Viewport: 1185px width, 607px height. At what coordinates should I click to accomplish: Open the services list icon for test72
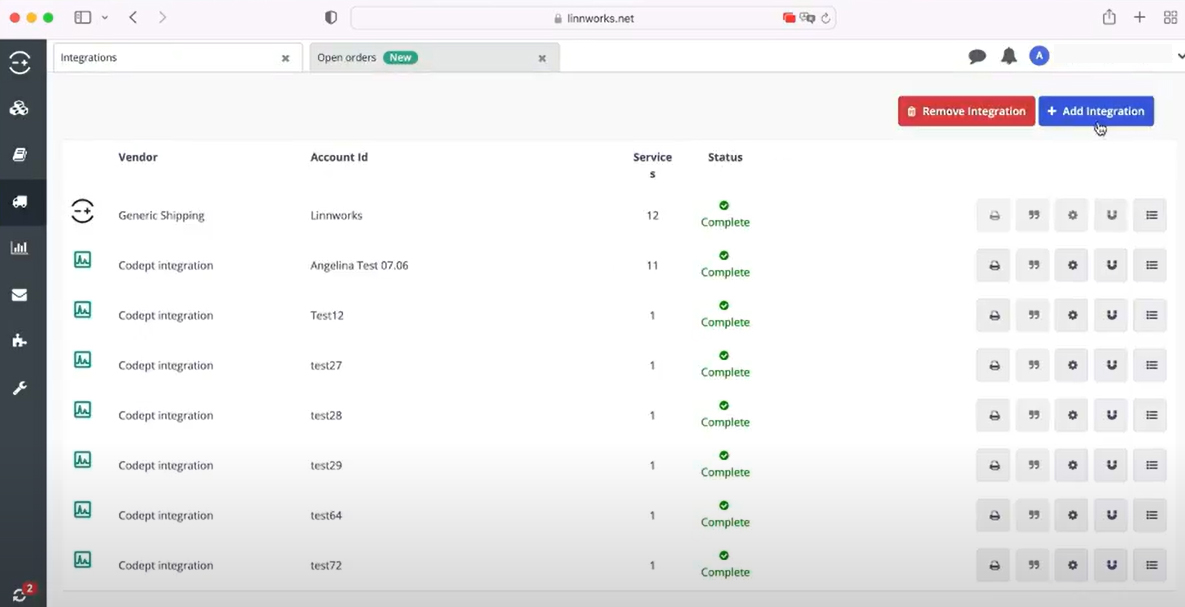pos(1149,565)
